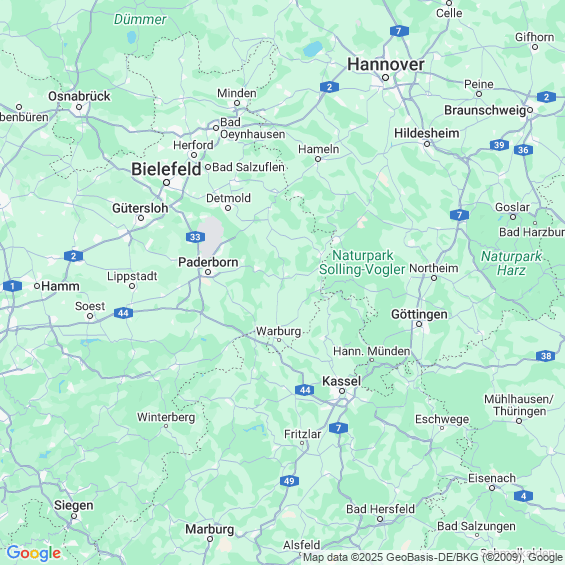Click the A49 highway shield south of Fritzlar
Viewport: 565px width, 565px height.
tap(289, 481)
